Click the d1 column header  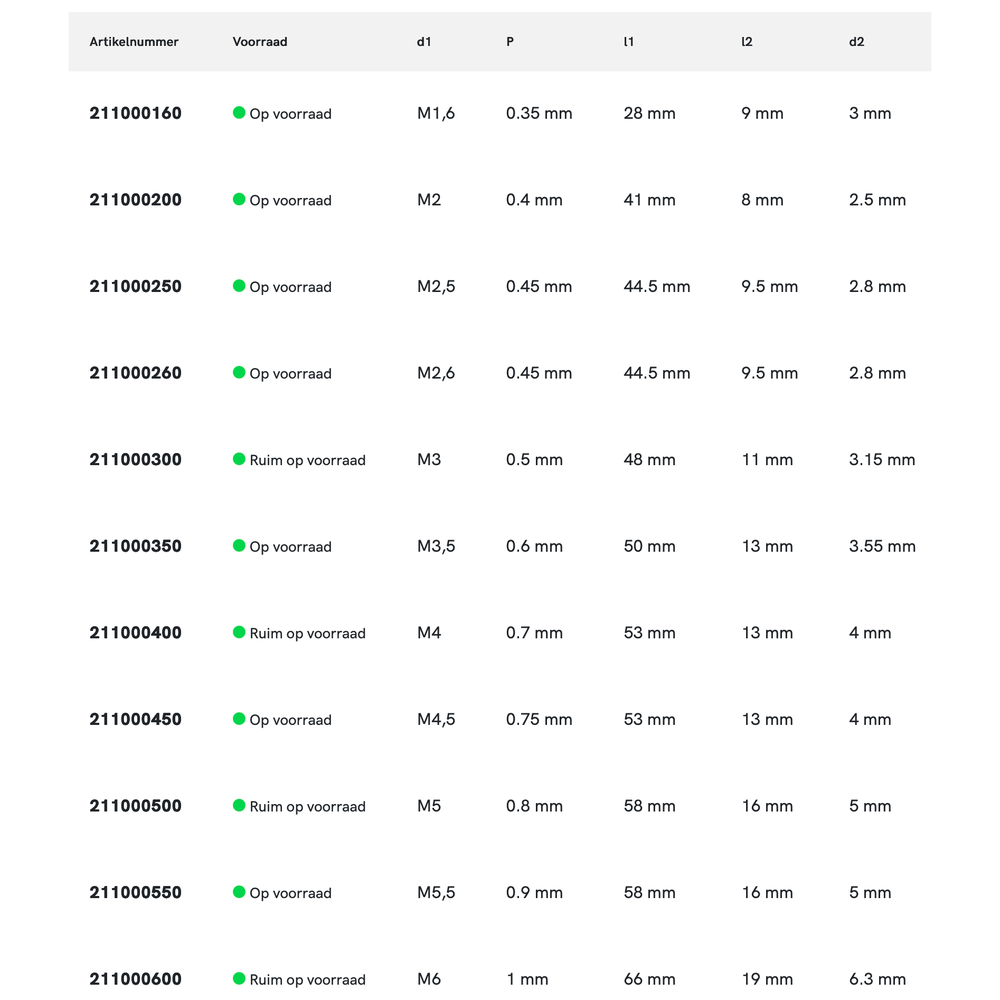424,42
